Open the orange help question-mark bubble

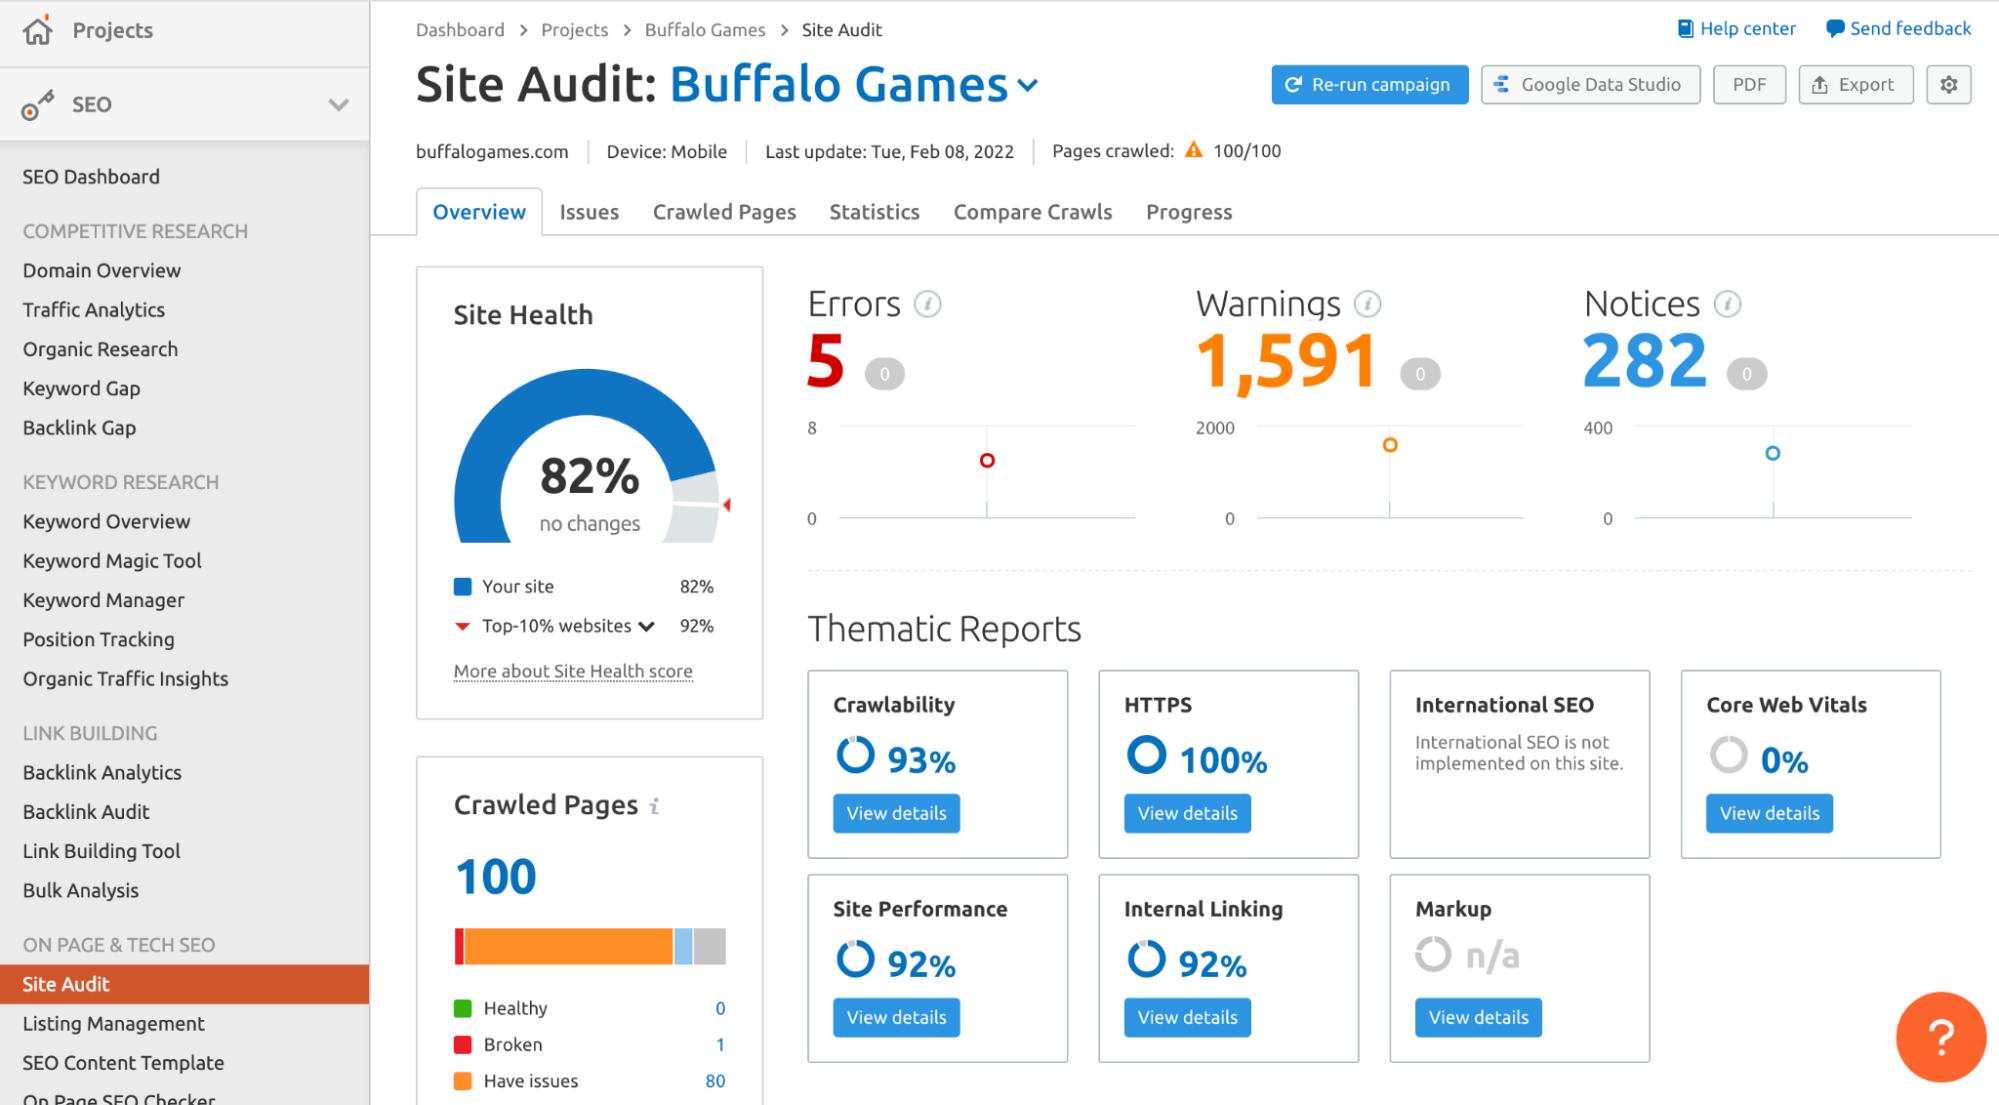coord(1940,1037)
